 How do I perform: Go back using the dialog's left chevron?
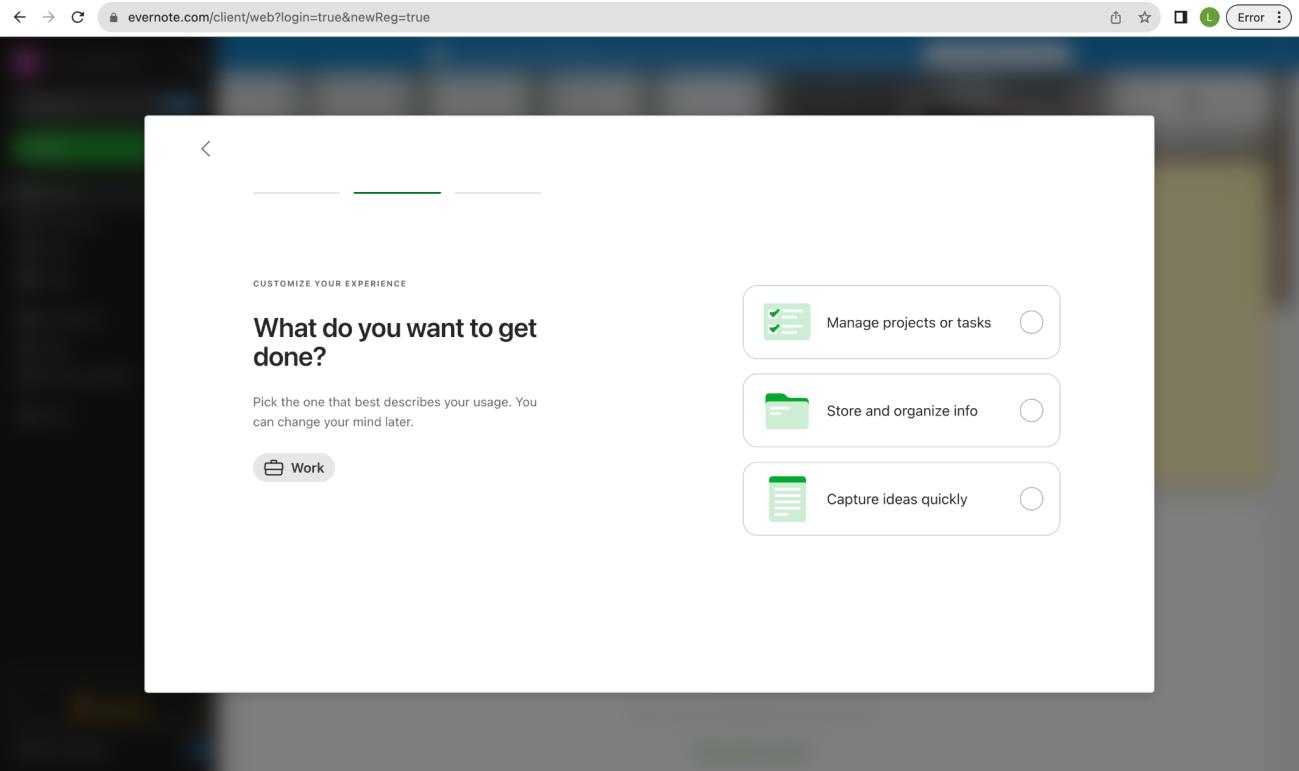(x=206, y=149)
